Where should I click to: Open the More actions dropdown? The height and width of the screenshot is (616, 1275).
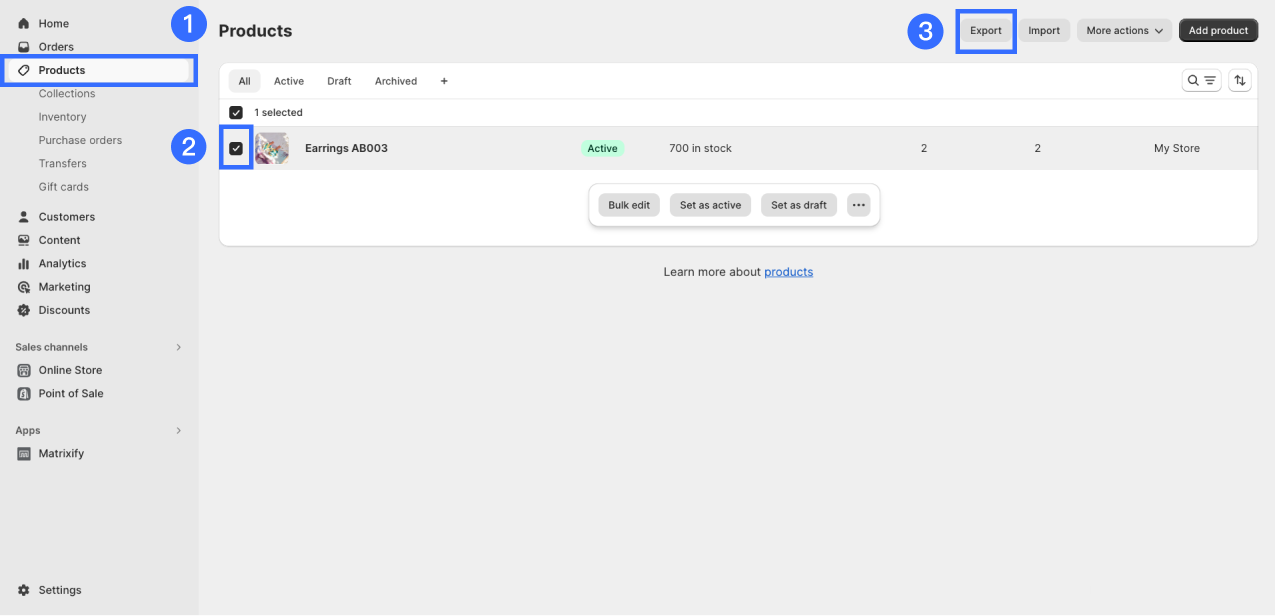1125,31
